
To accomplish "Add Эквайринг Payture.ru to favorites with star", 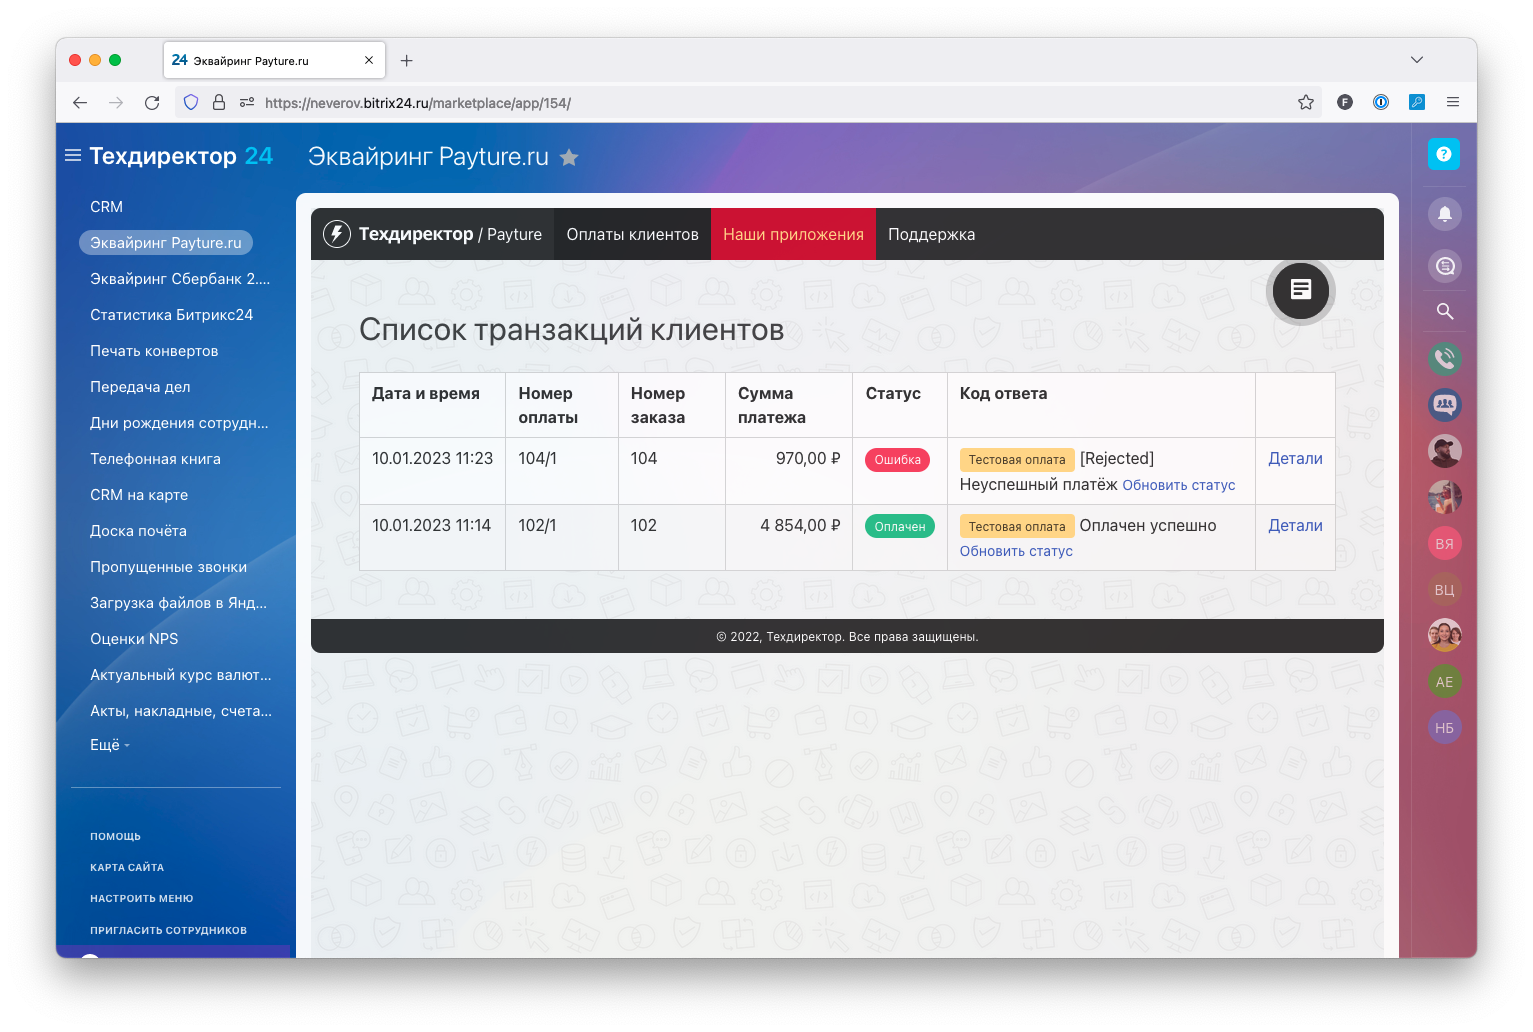I will tap(569, 157).
